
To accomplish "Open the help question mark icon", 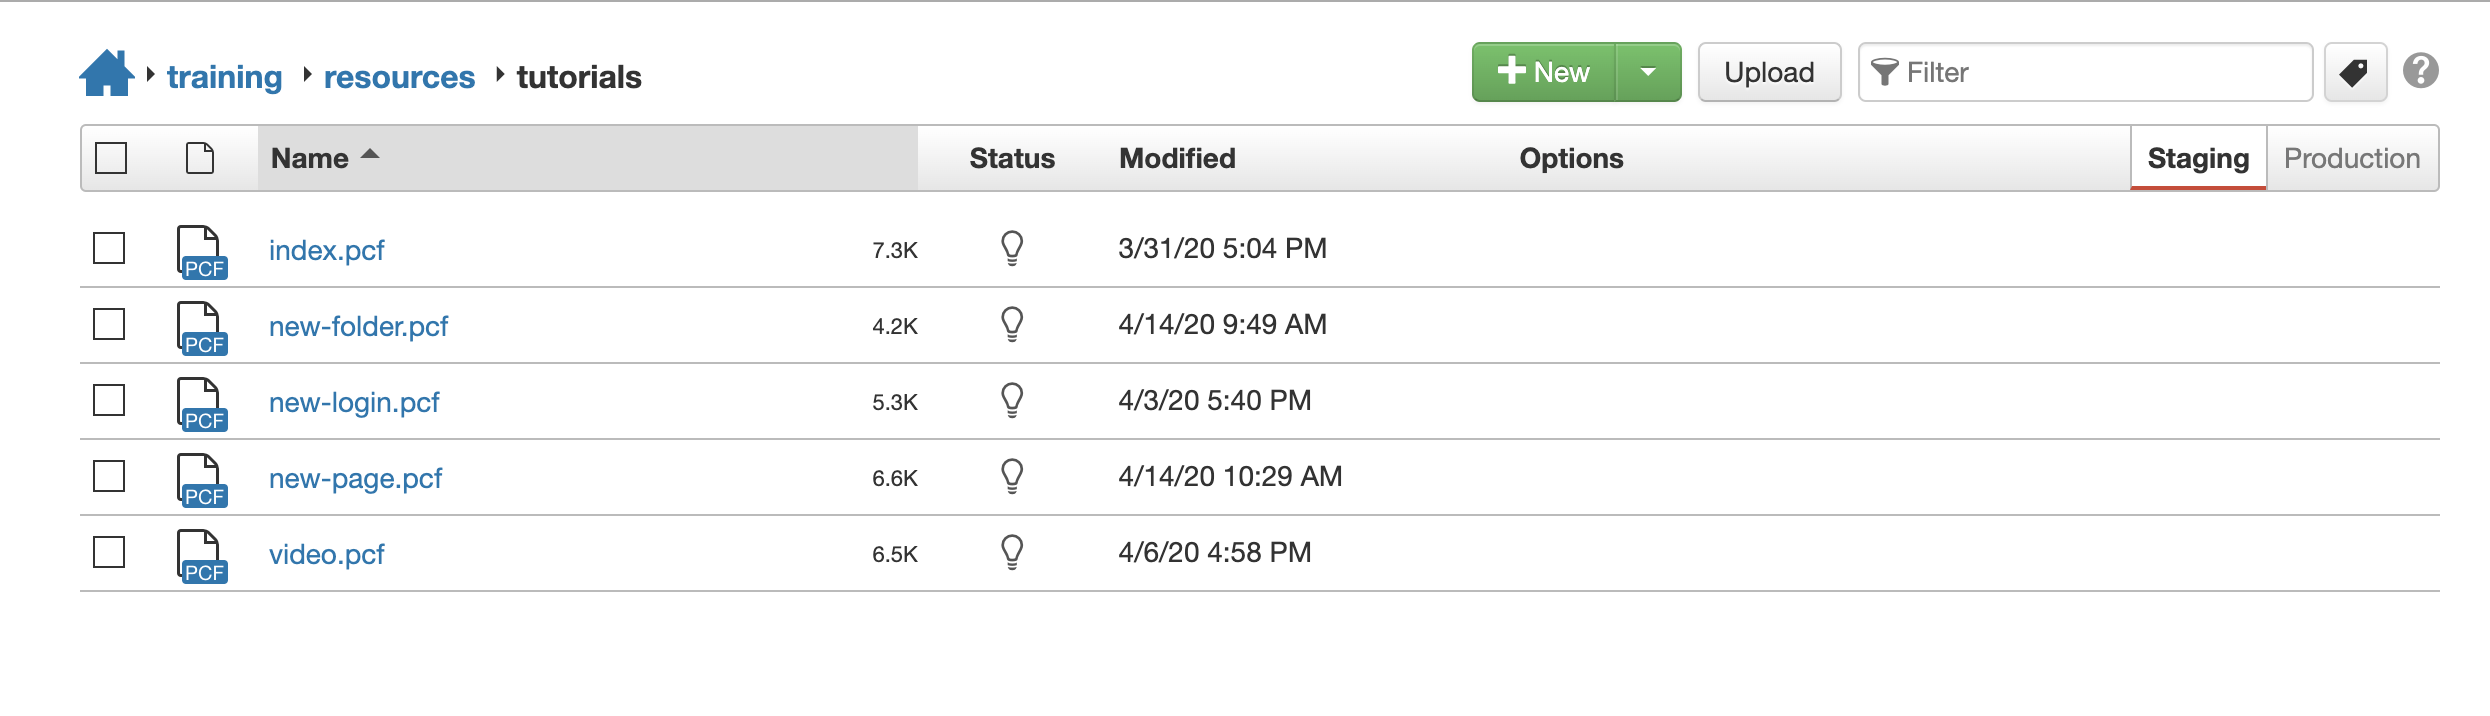I will (2421, 71).
